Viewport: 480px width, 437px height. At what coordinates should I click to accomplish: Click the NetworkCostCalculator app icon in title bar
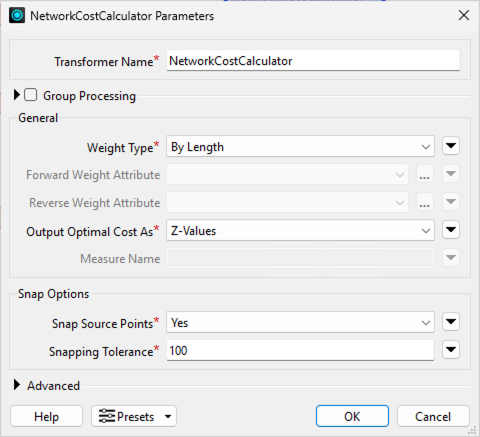pos(17,15)
